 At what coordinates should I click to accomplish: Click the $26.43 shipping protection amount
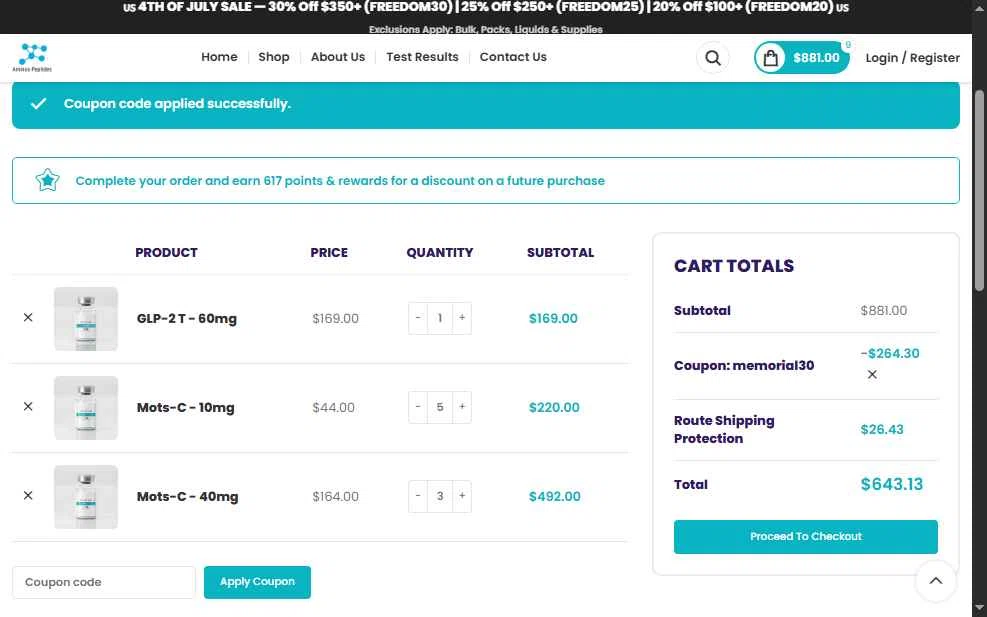coord(881,429)
